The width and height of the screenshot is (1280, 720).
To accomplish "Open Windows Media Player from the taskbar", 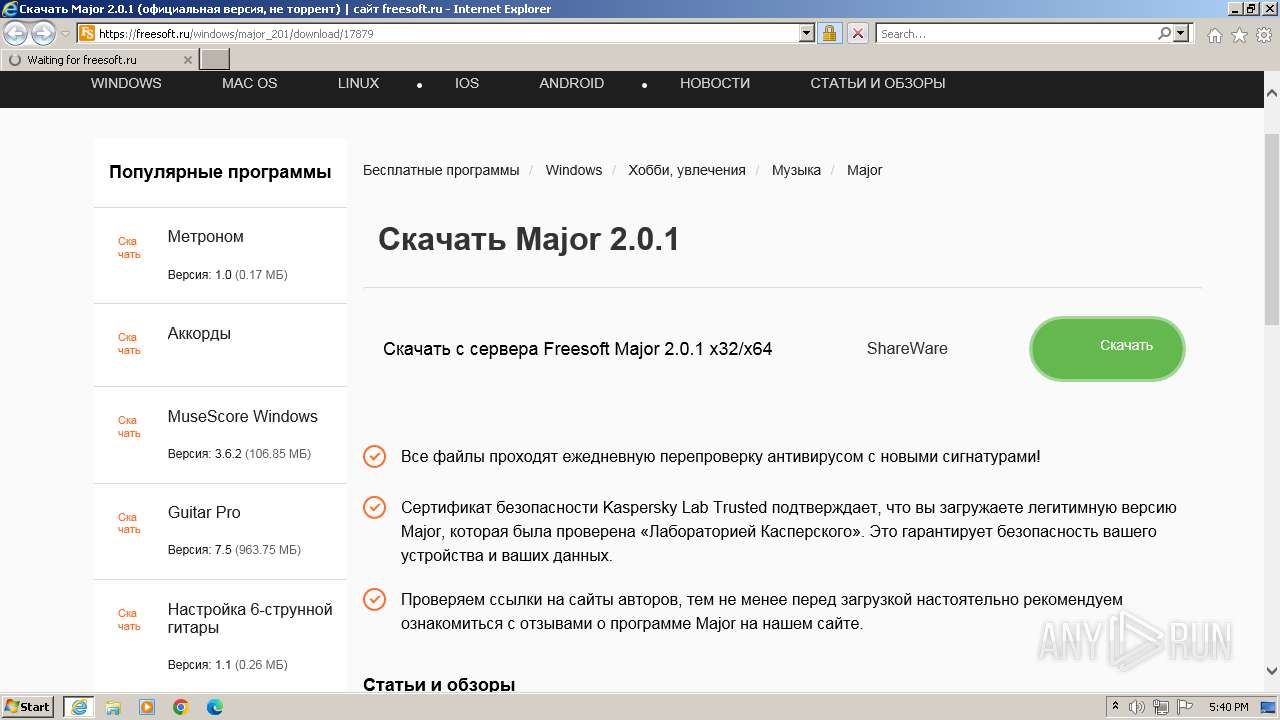I will (x=147, y=707).
